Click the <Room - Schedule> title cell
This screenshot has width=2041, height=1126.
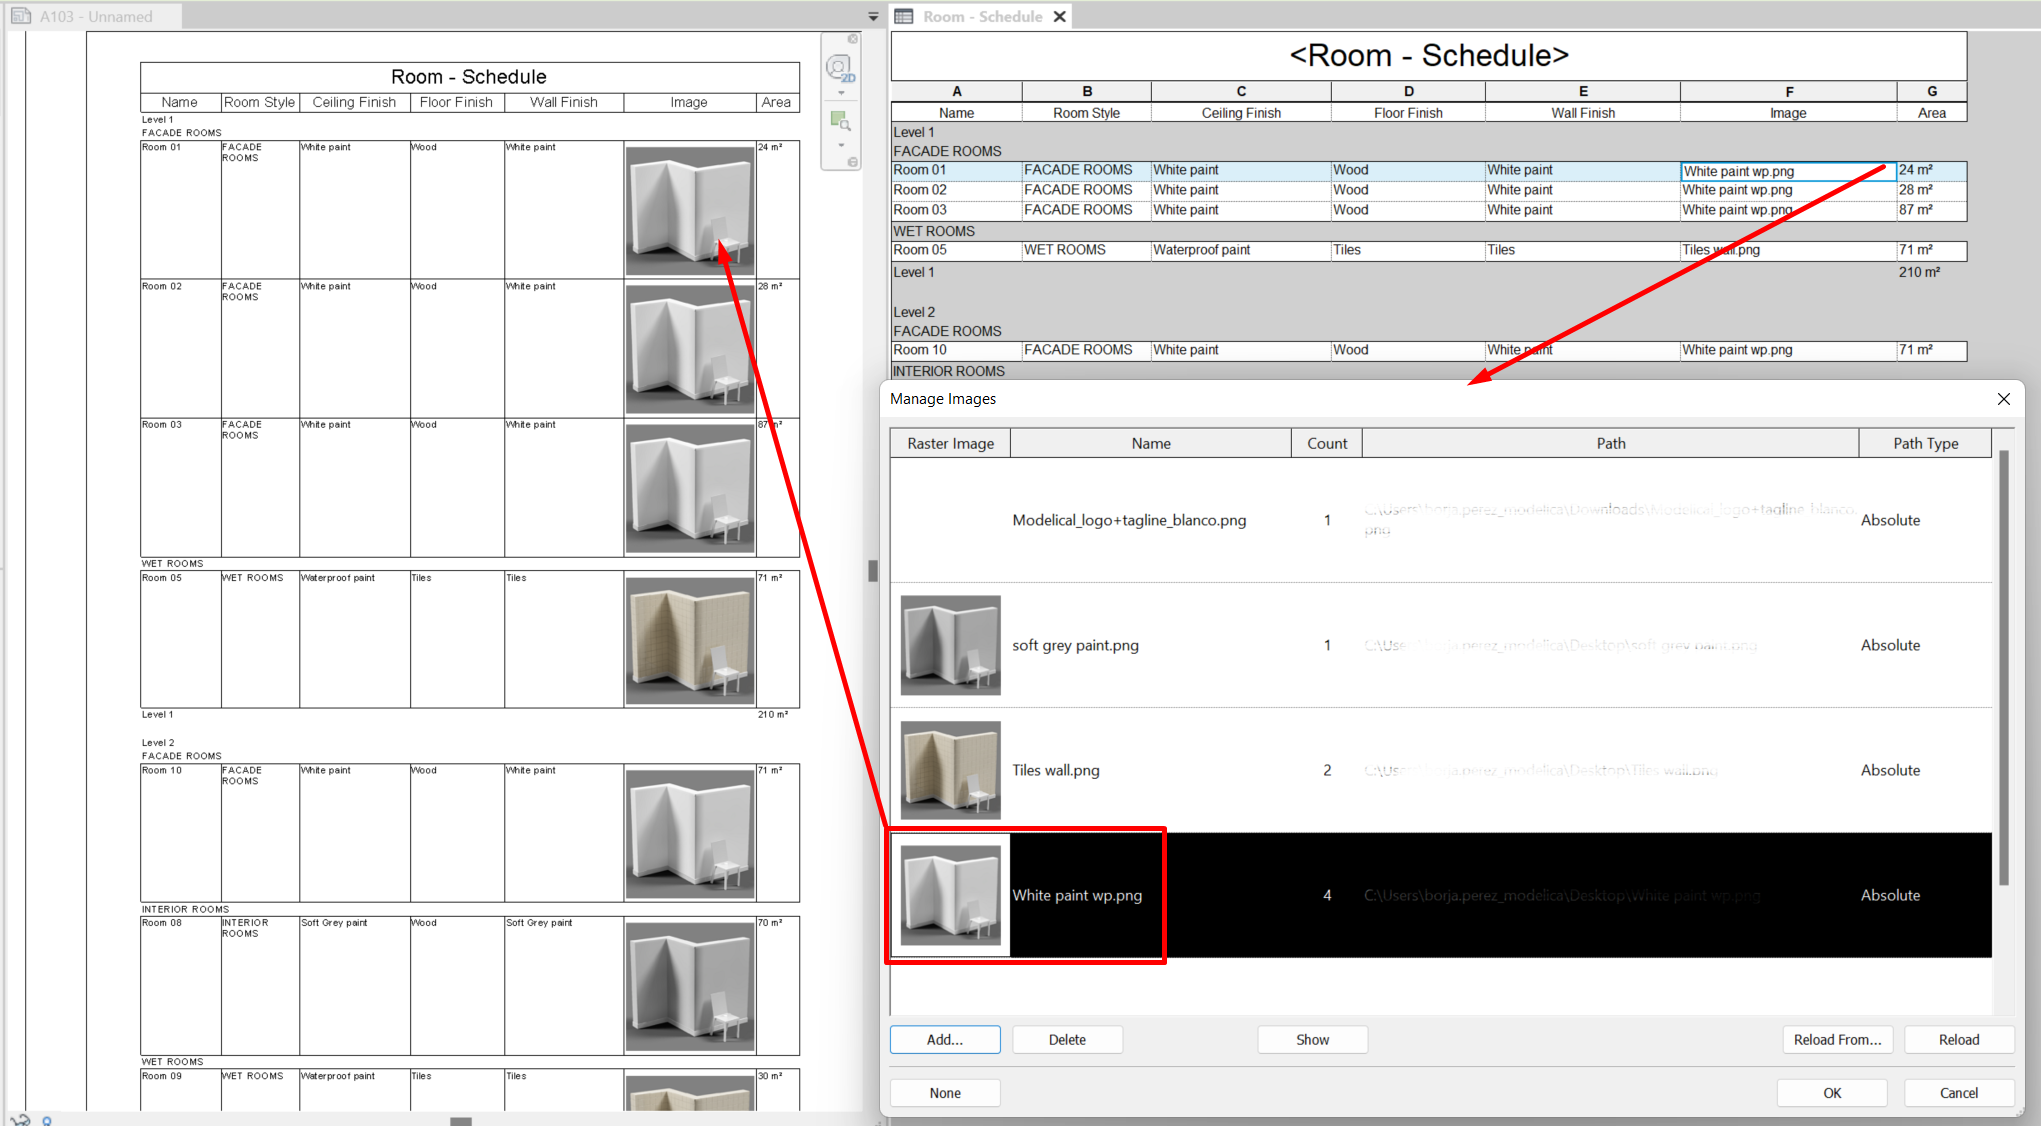1429,56
